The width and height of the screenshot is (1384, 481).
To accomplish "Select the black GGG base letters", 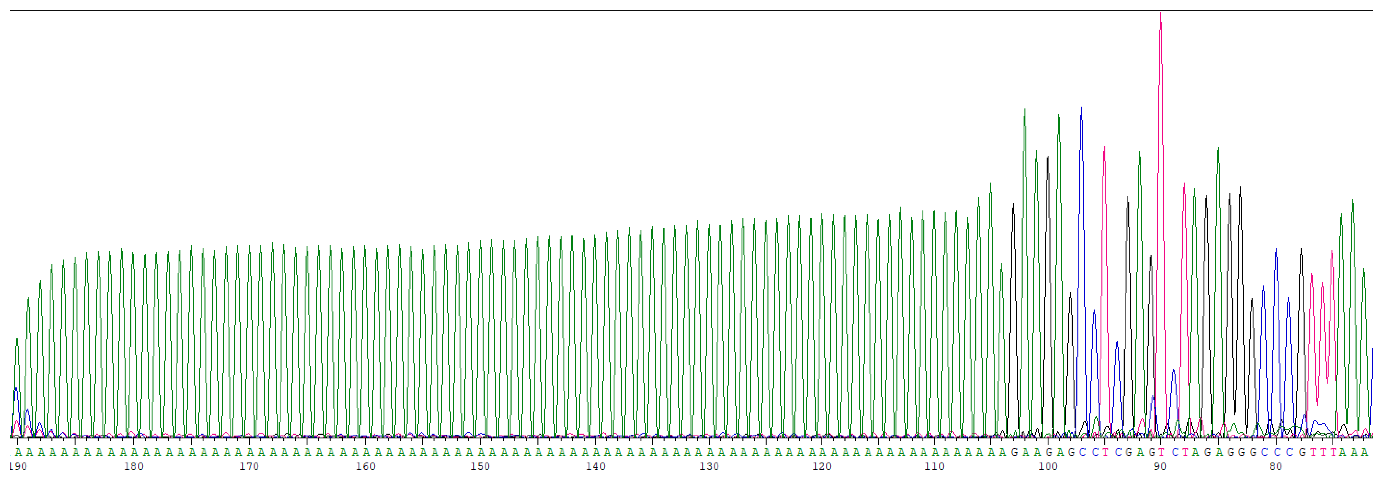I will (x=1240, y=452).
